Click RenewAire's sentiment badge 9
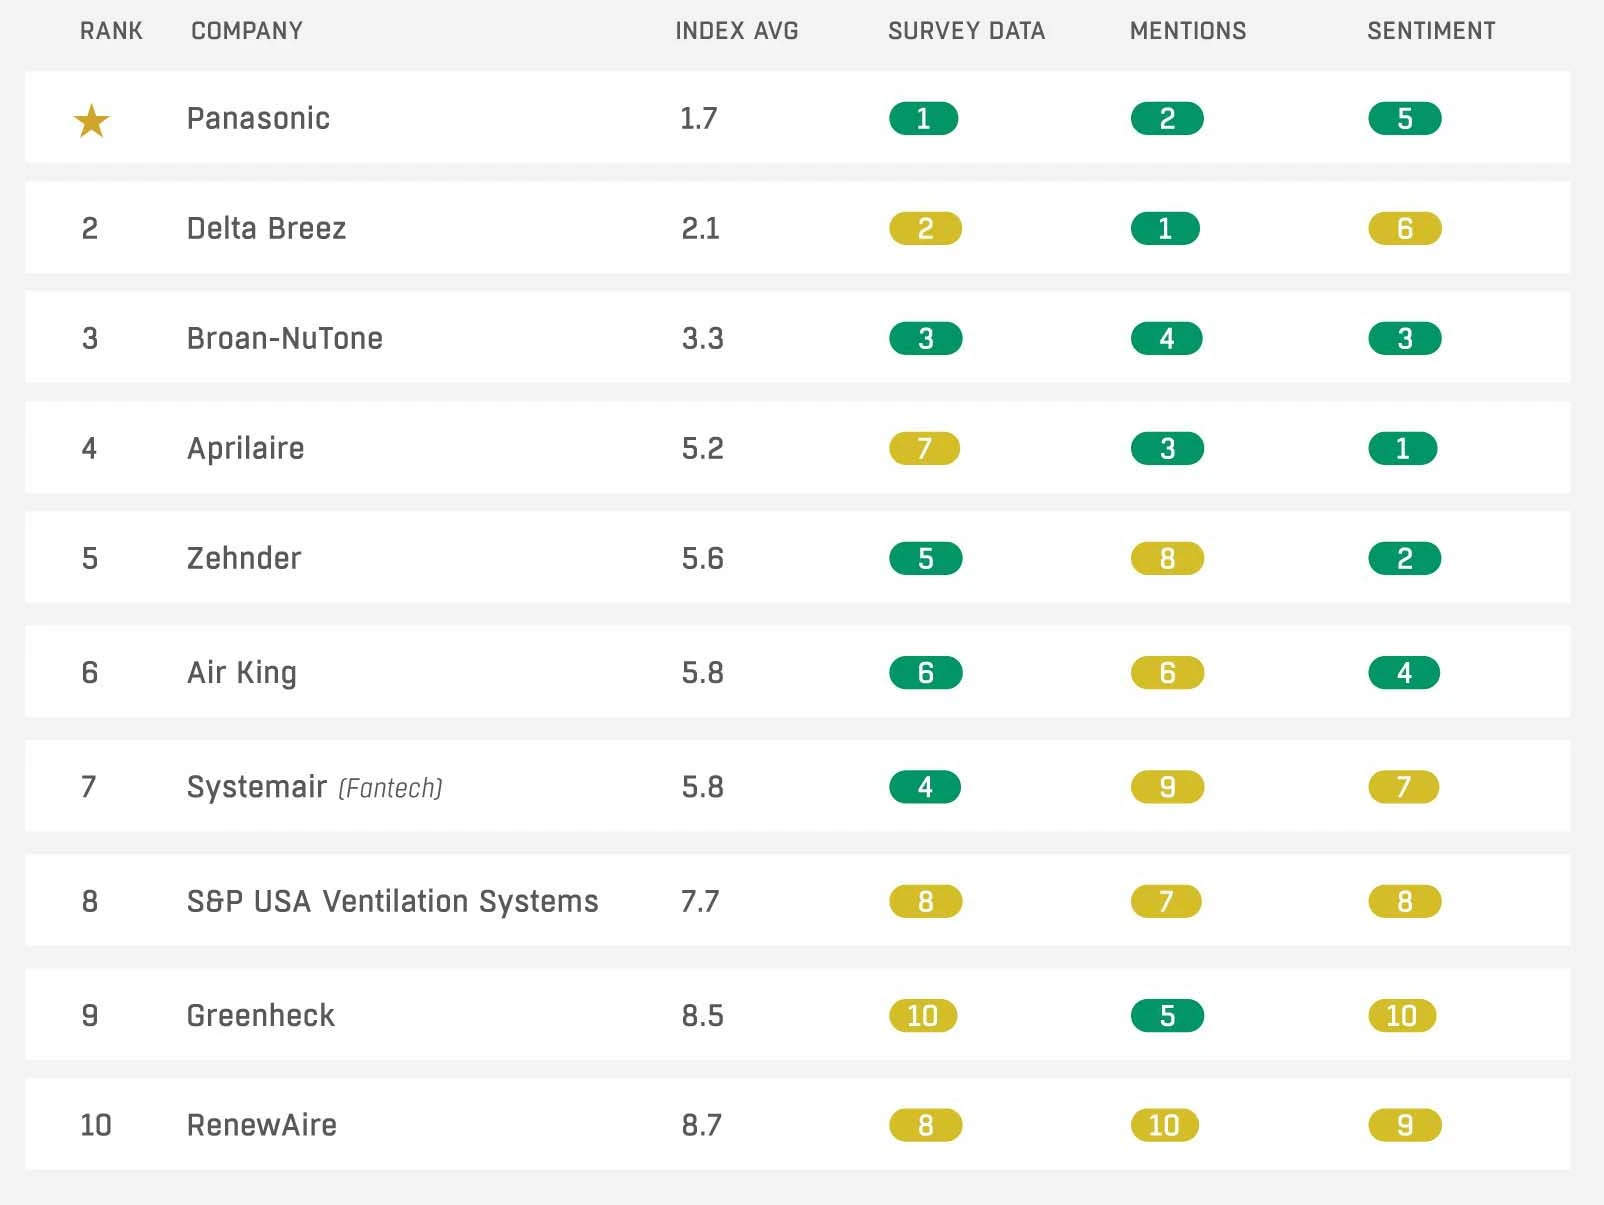Image resolution: width=1604 pixels, height=1205 pixels. click(x=1405, y=1126)
